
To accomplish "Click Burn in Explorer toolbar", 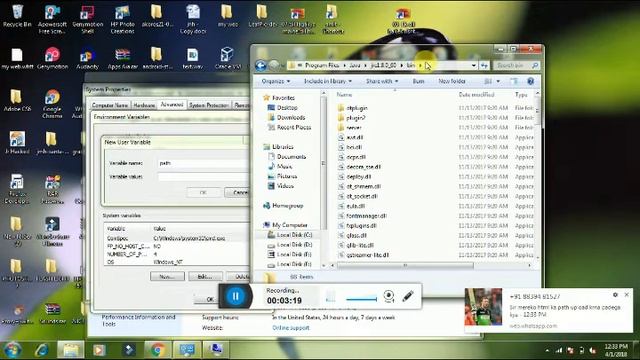I will 418,81.
